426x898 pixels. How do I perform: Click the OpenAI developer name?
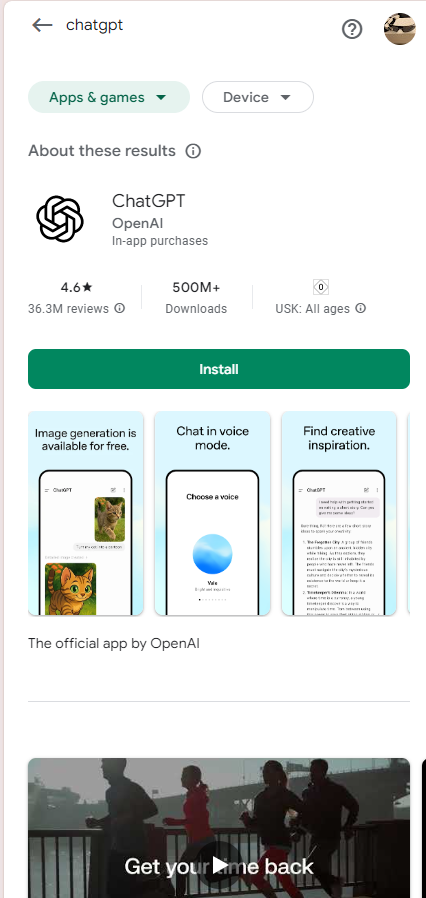coord(137,223)
